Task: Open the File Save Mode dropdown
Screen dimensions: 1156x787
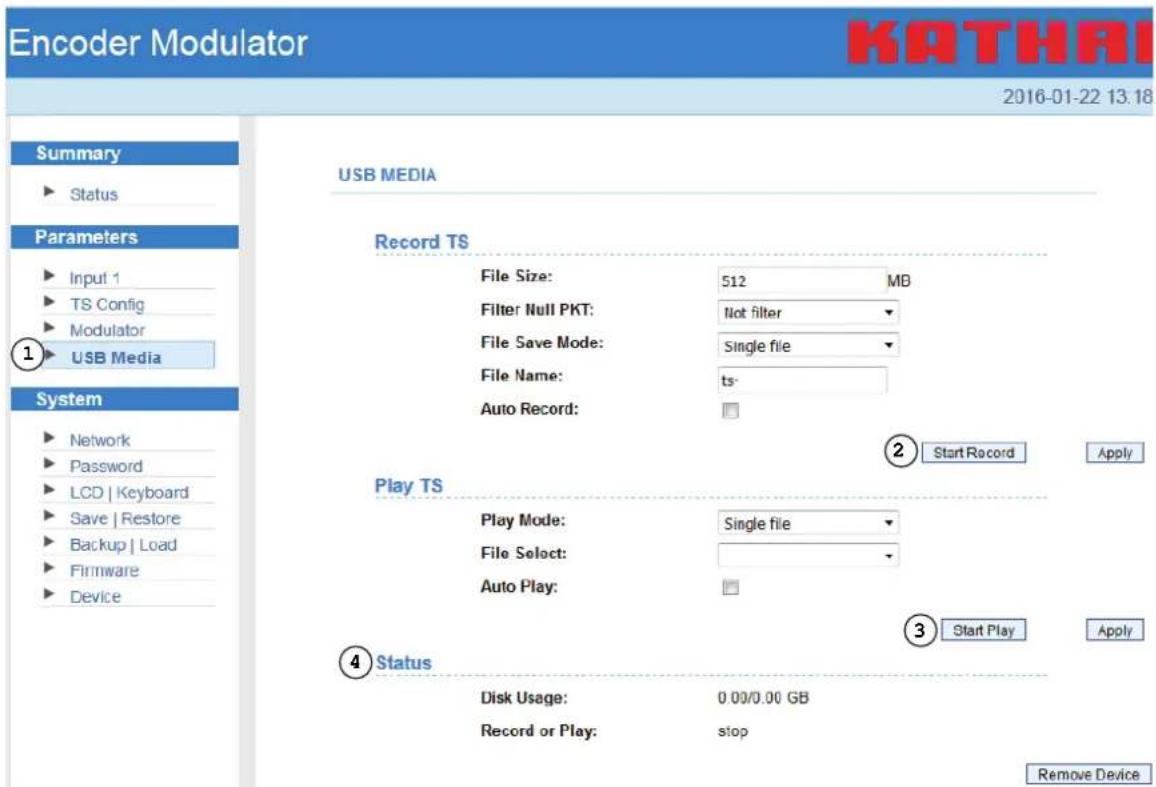Action: (808, 346)
